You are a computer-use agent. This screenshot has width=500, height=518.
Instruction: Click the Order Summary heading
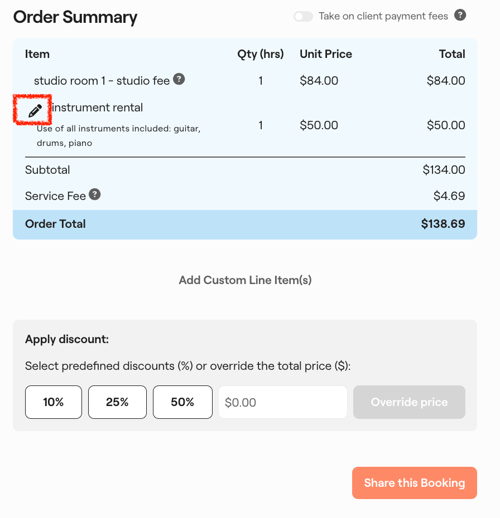coord(75,17)
